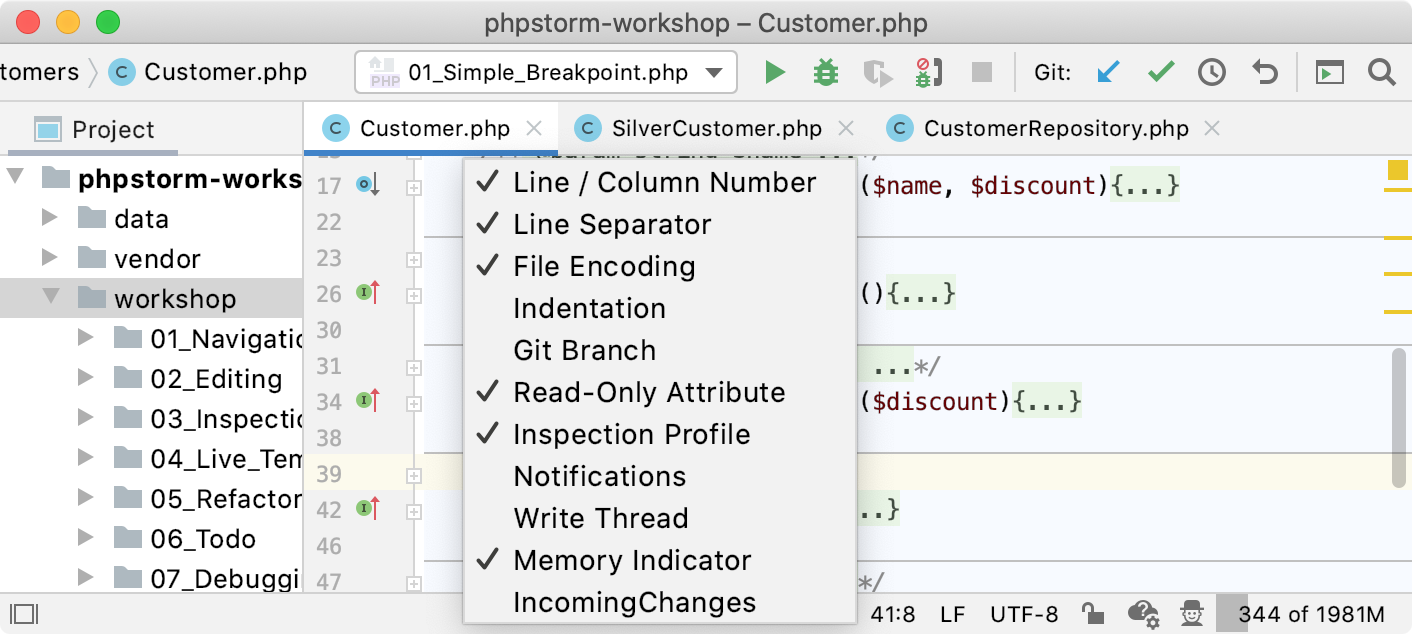
Task: Uncheck Inspection Profile widget
Action: 660,434
